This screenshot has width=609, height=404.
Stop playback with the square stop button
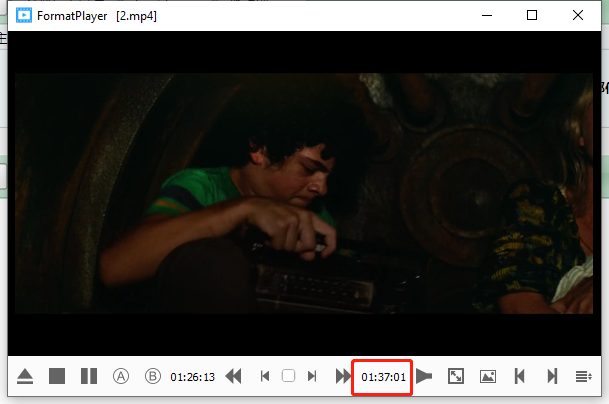tap(57, 376)
